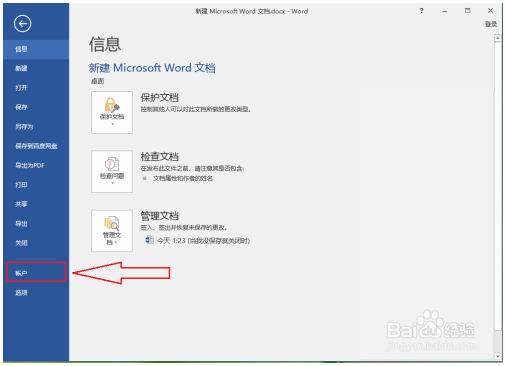Click the scrollbar down arrow
Image resolution: width=506 pixels, height=366 pixels.
point(498,356)
